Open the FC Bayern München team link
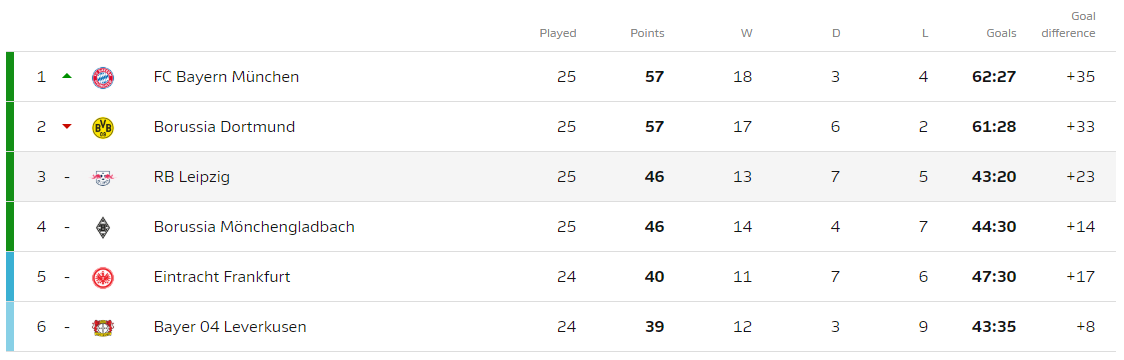Screen dimensions: 1124x360 tap(227, 77)
